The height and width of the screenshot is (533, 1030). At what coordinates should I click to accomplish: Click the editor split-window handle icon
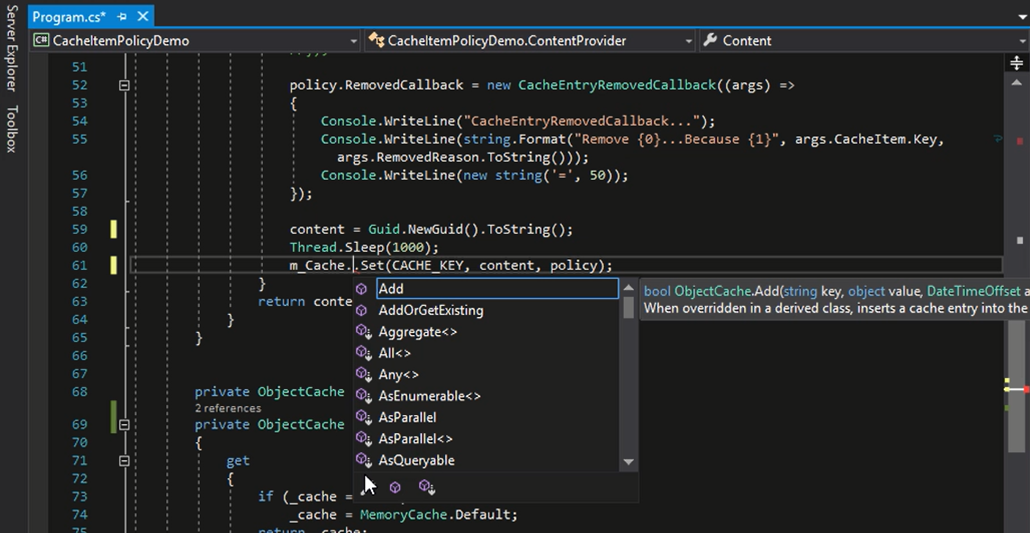(1016, 63)
